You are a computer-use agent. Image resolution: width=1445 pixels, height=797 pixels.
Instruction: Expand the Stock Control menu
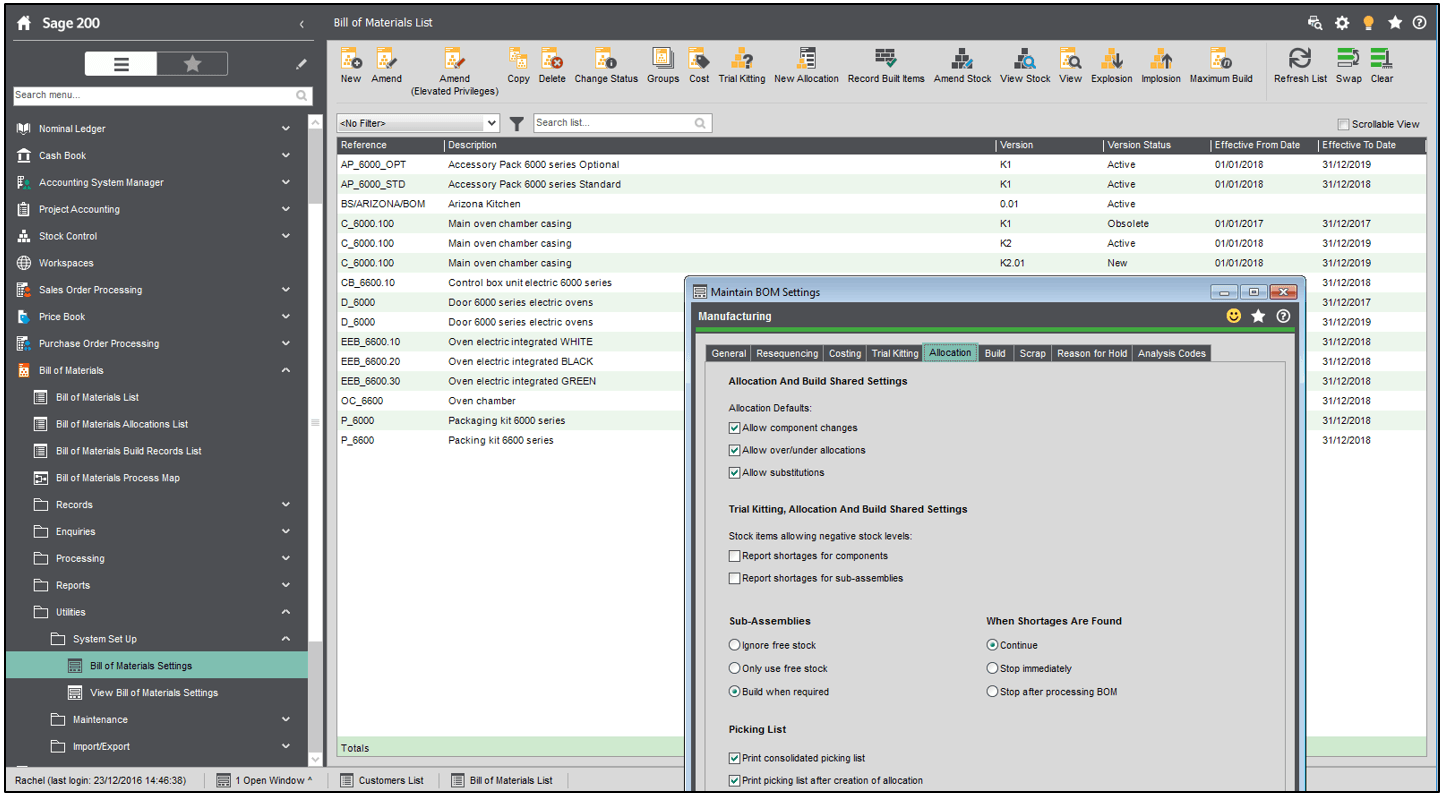coord(286,236)
